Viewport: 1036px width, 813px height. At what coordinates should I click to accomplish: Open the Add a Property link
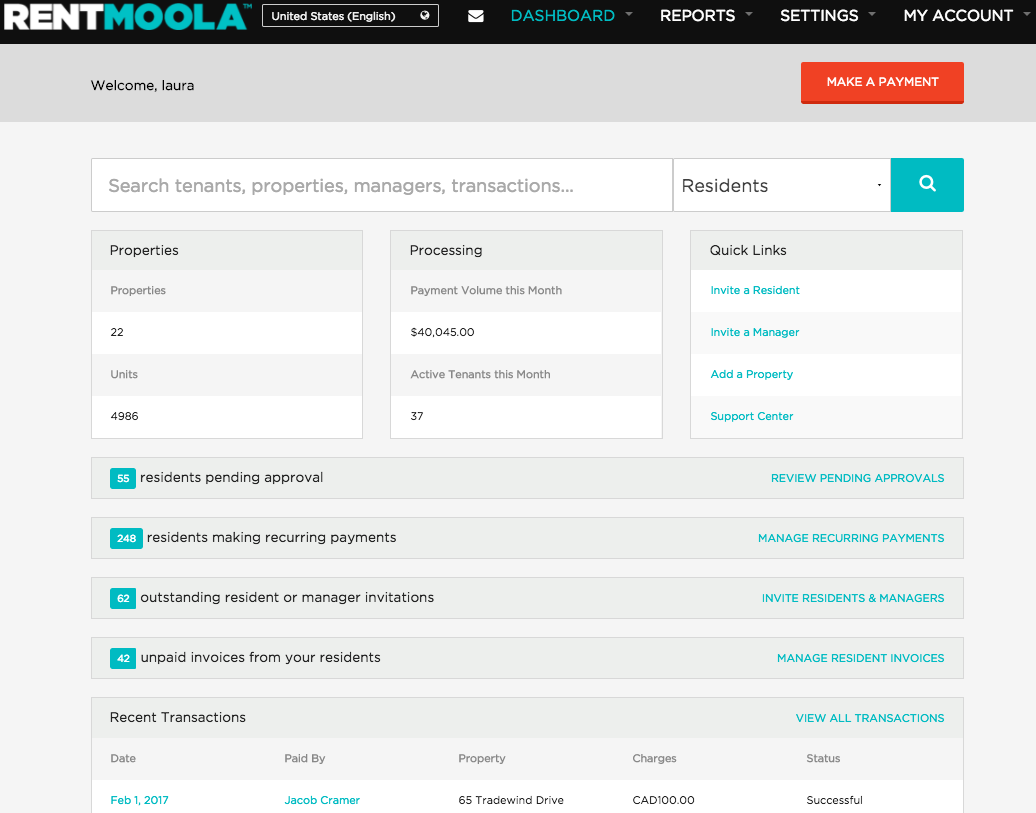[x=751, y=374]
